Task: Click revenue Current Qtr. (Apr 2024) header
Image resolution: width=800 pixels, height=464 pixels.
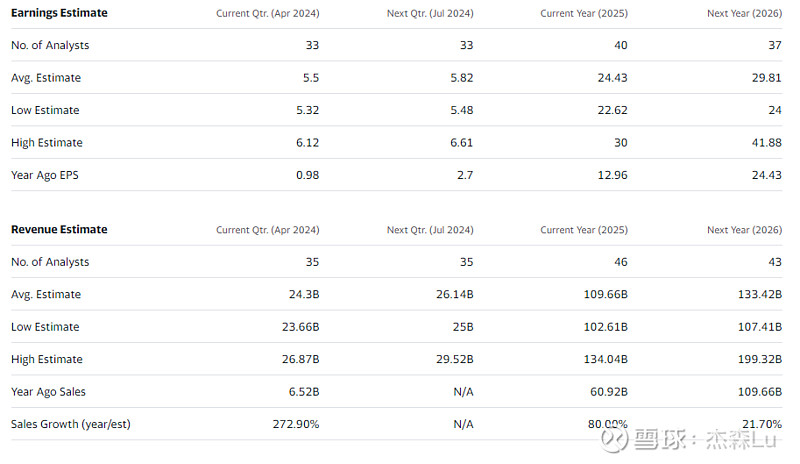Action: click(268, 230)
